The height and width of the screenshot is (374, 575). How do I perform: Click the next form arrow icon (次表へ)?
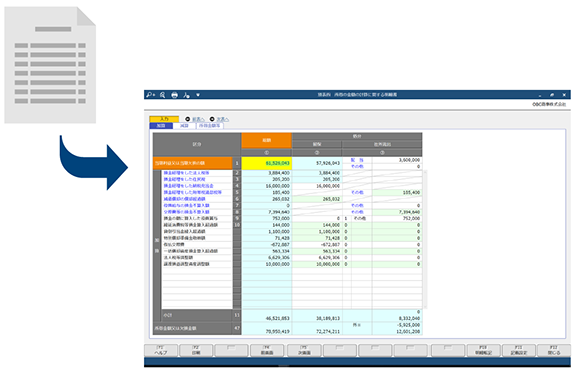point(212,119)
